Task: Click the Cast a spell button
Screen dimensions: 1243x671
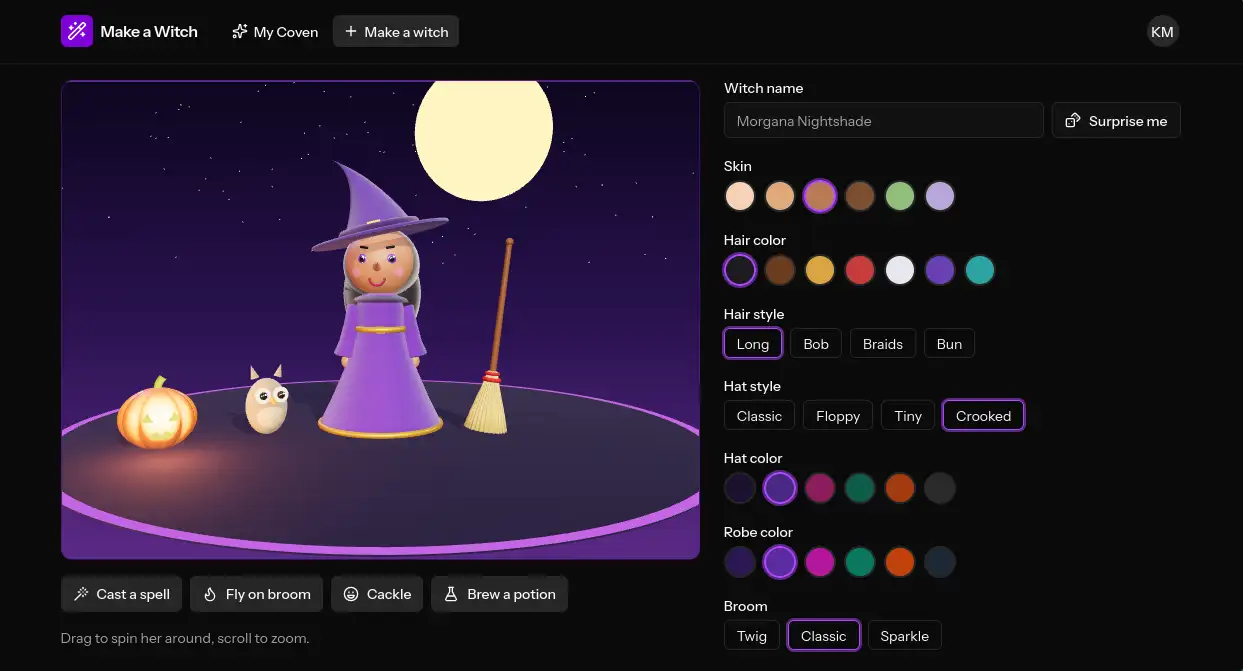Action: coord(122,594)
